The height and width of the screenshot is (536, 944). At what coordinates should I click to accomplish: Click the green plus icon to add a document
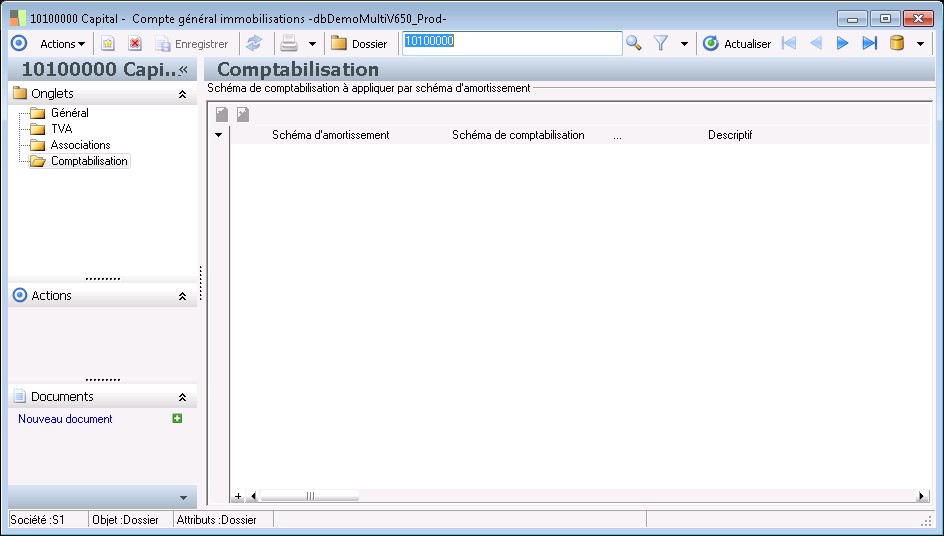[x=177, y=419]
